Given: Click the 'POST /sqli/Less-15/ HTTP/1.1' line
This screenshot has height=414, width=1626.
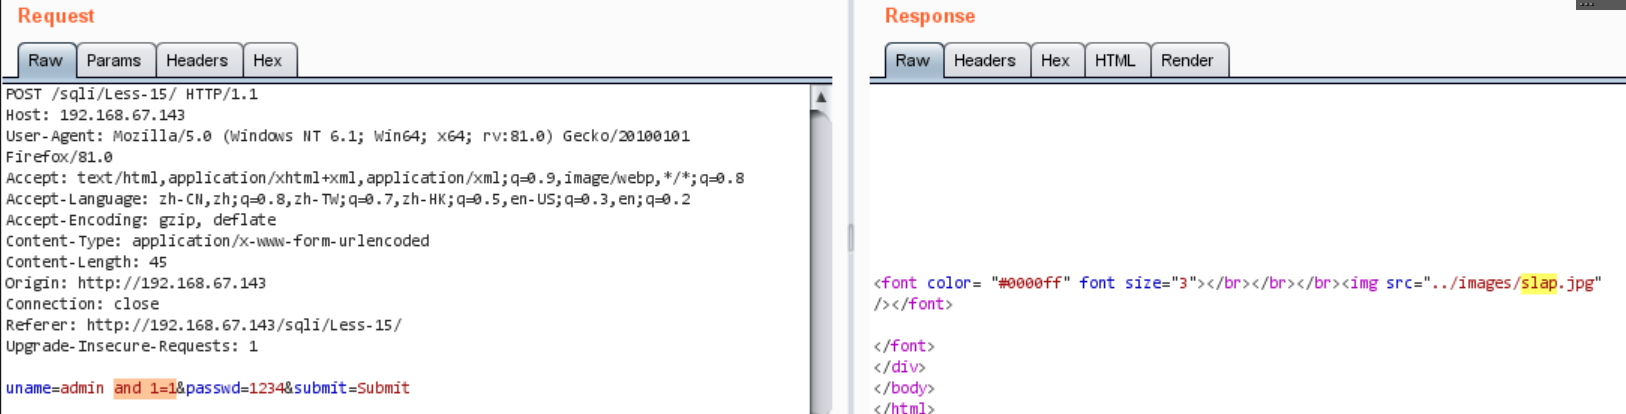Looking at the screenshot, I should point(132,94).
